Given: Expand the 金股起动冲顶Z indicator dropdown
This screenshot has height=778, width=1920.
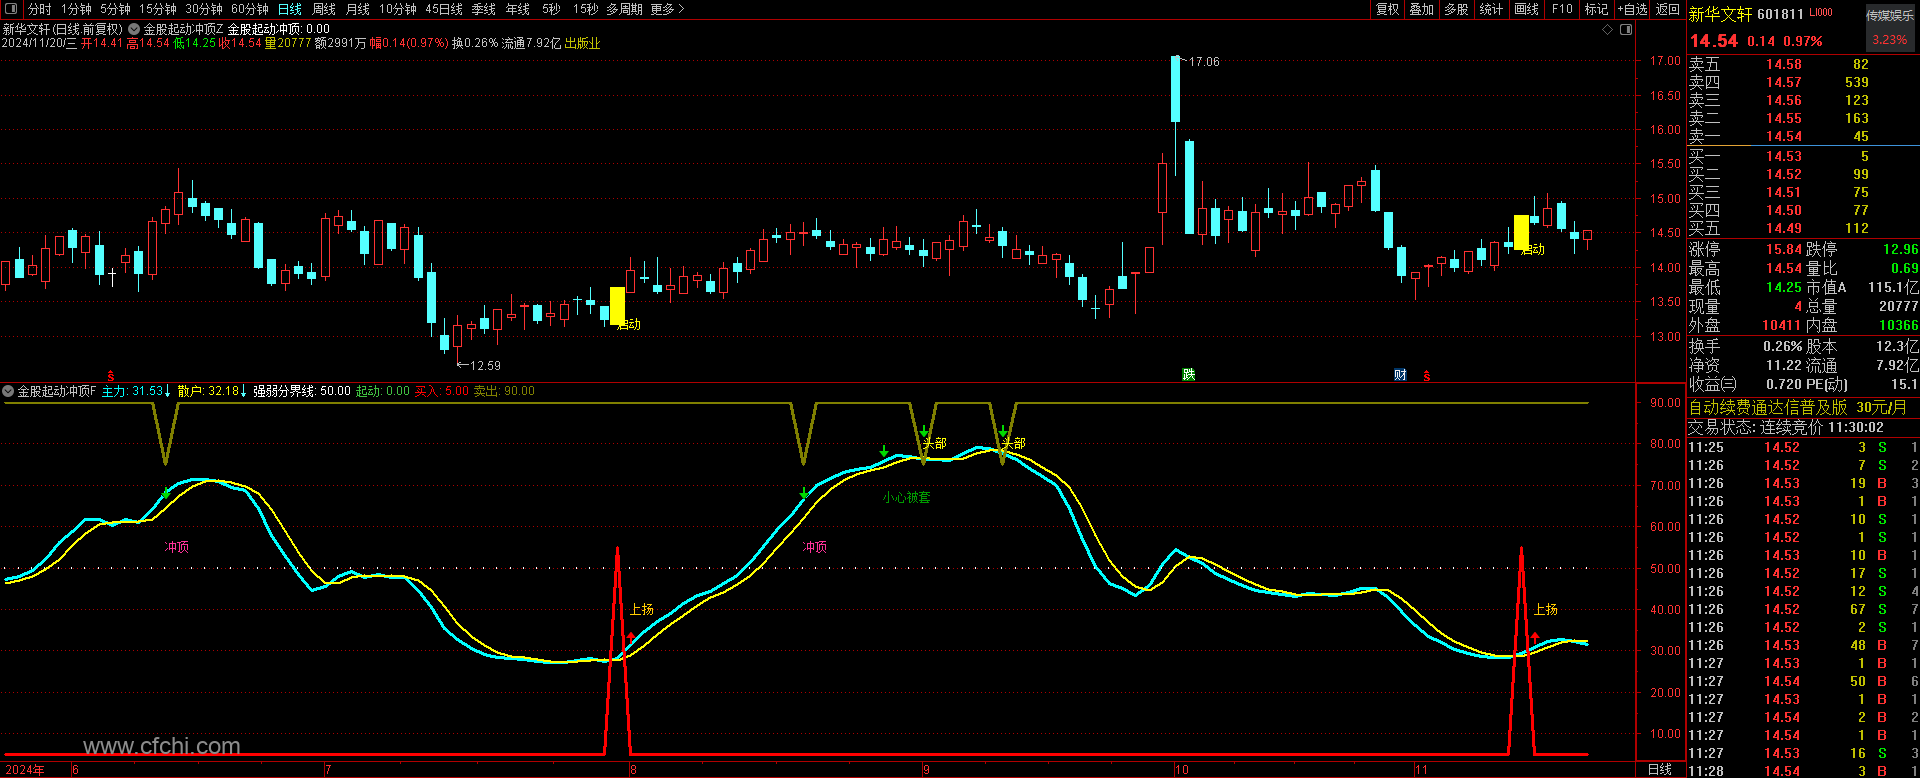Looking at the screenshot, I should (x=134, y=29).
